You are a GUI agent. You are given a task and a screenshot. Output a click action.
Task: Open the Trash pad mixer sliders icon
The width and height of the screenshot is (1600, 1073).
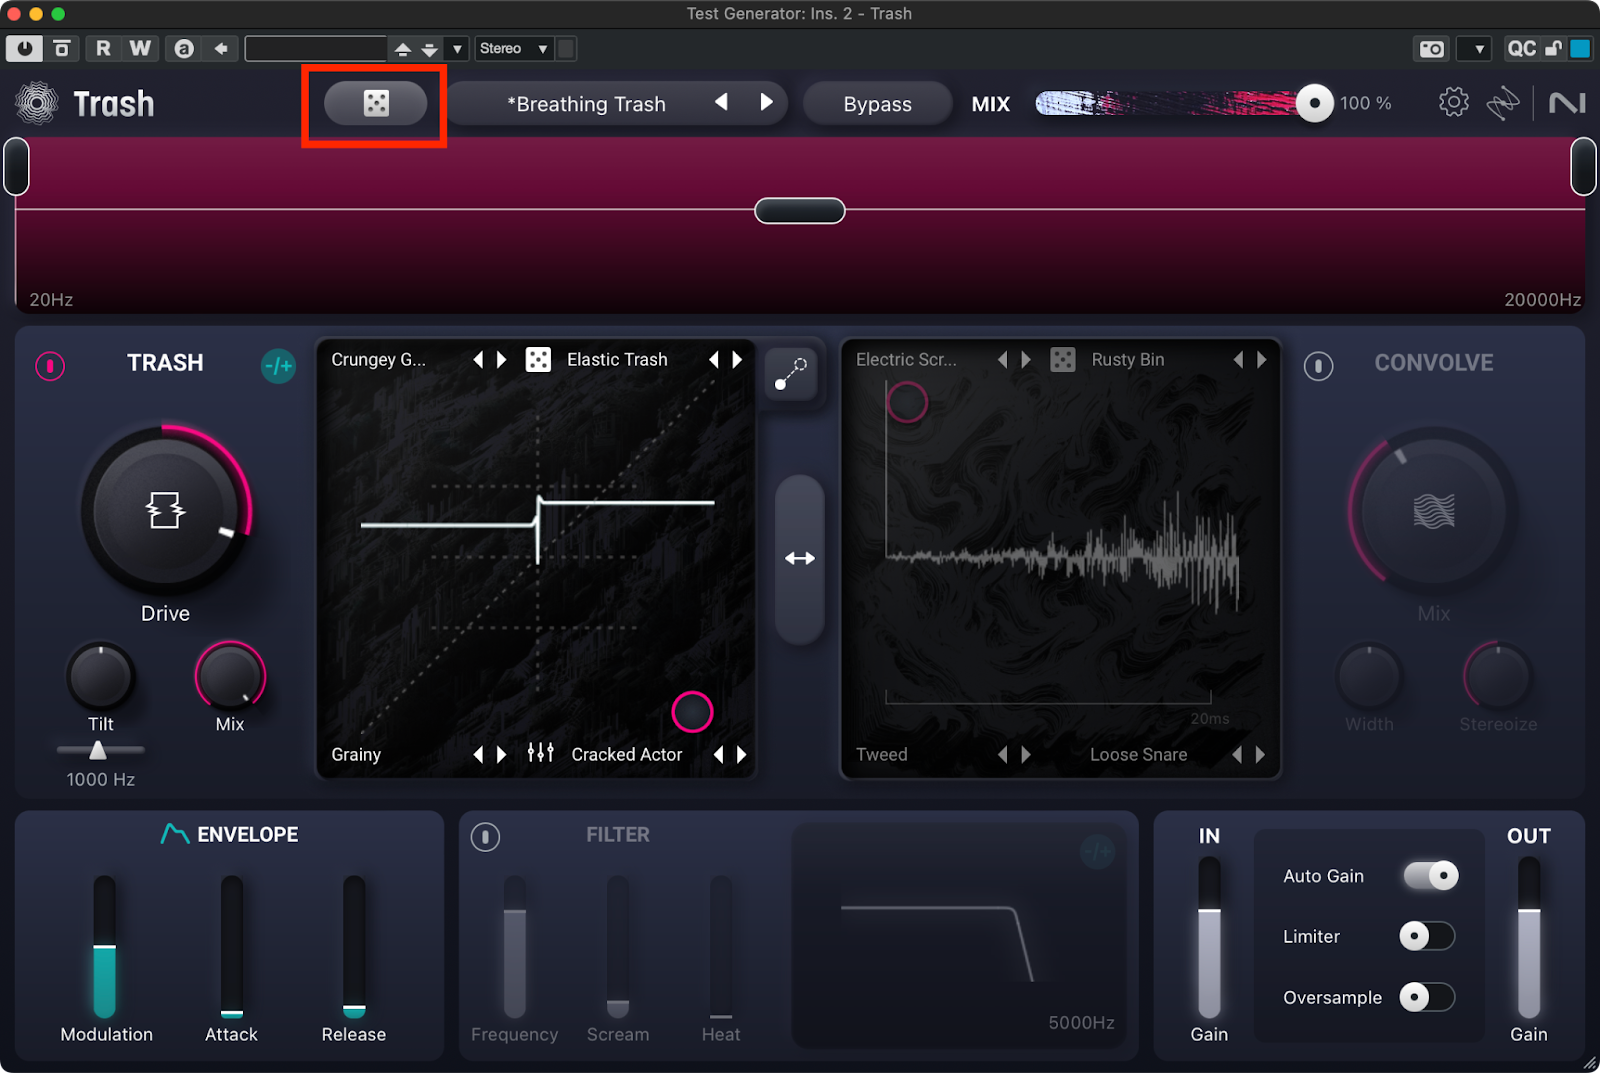(x=540, y=753)
